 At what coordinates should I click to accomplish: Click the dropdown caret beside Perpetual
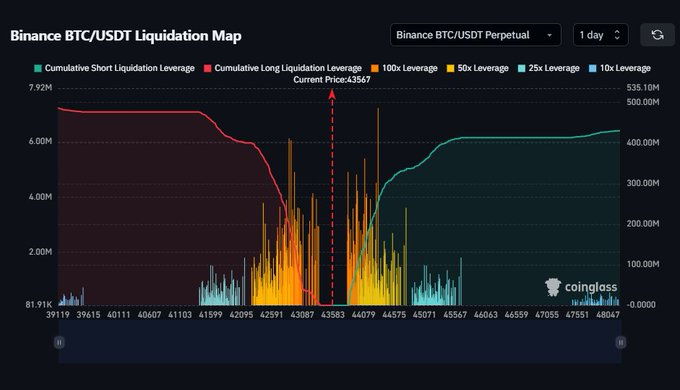pyautogui.click(x=549, y=35)
